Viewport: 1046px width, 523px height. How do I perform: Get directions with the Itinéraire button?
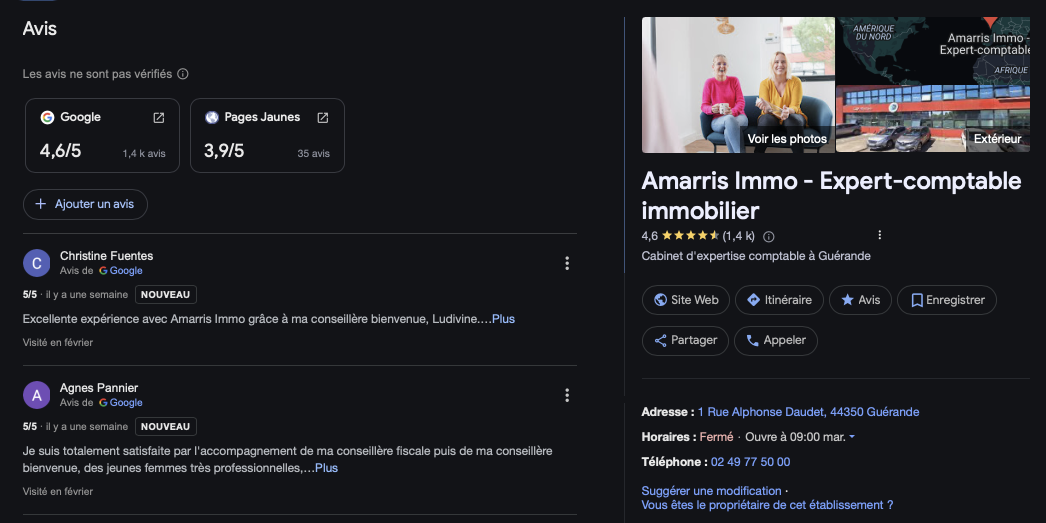(779, 300)
